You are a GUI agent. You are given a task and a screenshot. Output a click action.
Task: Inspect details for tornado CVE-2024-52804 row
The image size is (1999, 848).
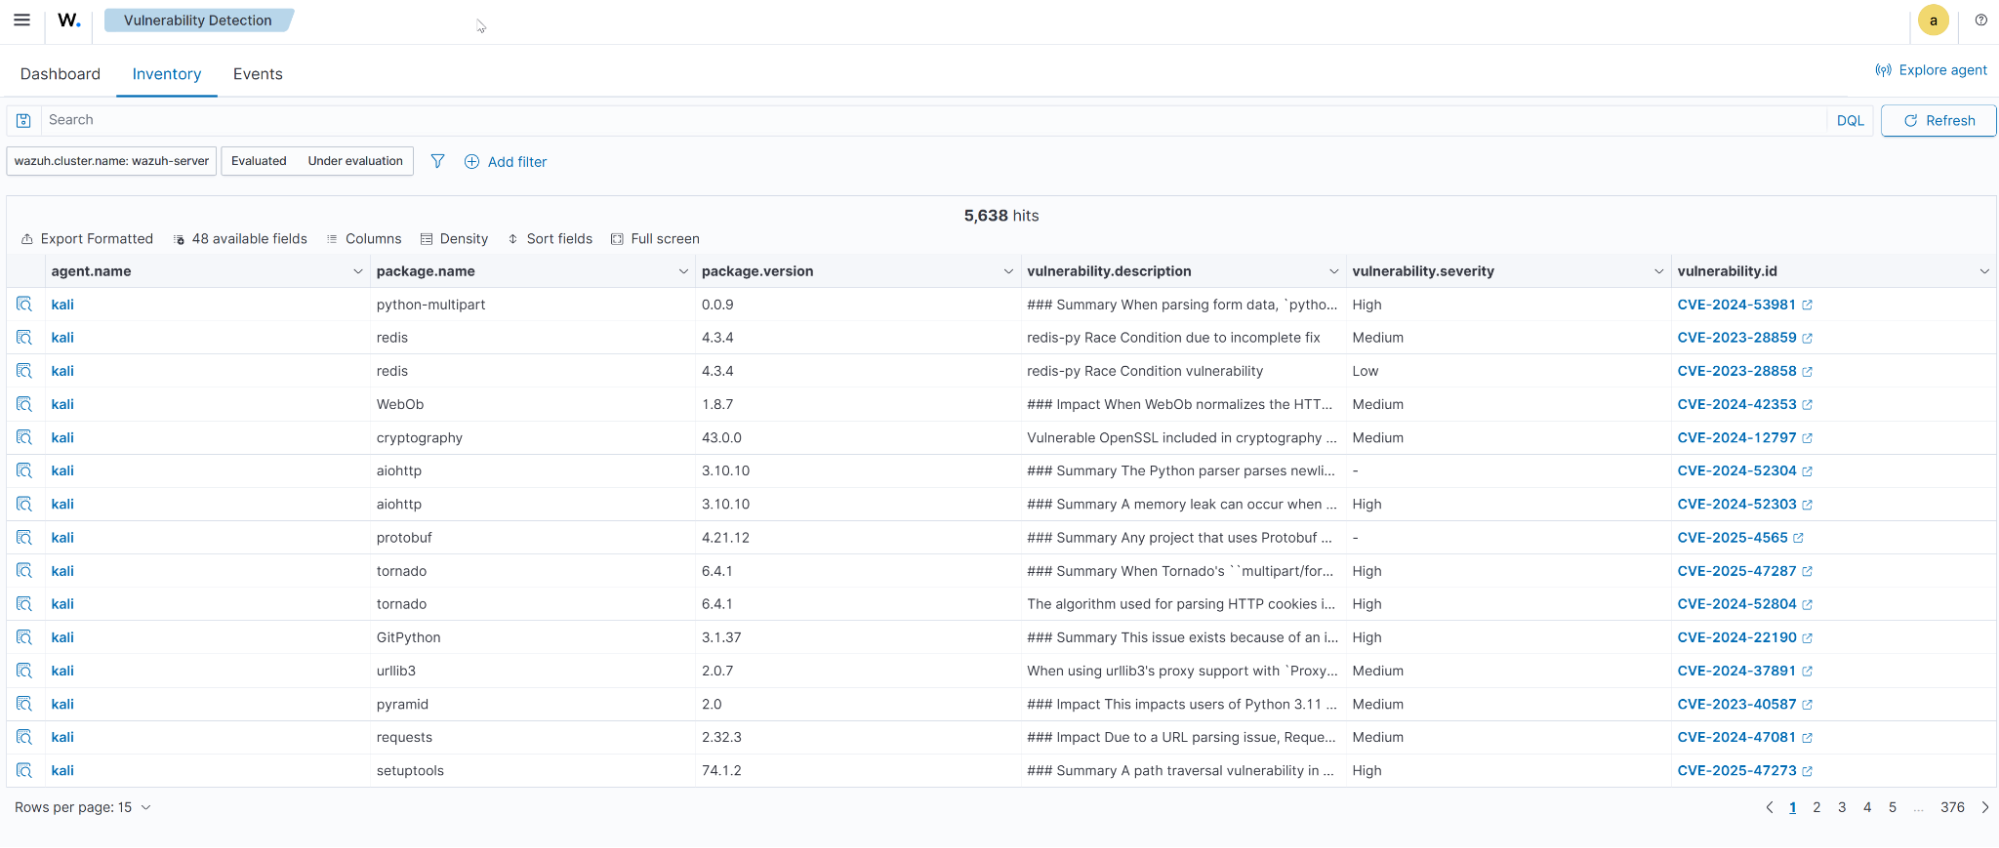click(x=24, y=604)
